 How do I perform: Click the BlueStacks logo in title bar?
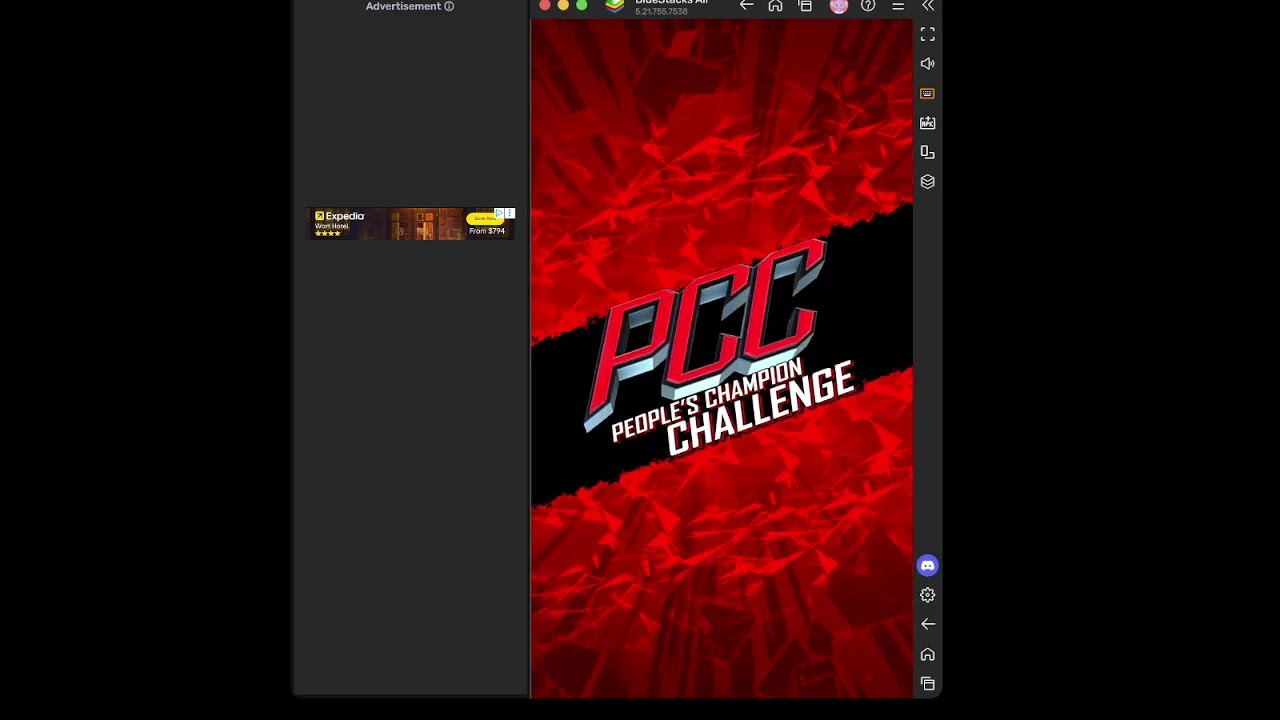[x=615, y=5]
